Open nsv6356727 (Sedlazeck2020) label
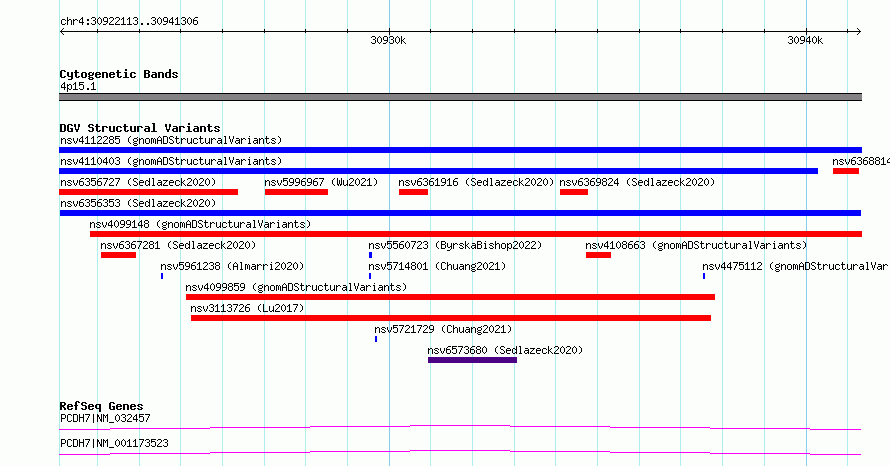The width and height of the screenshot is (890, 466). (x=138, y=182)
